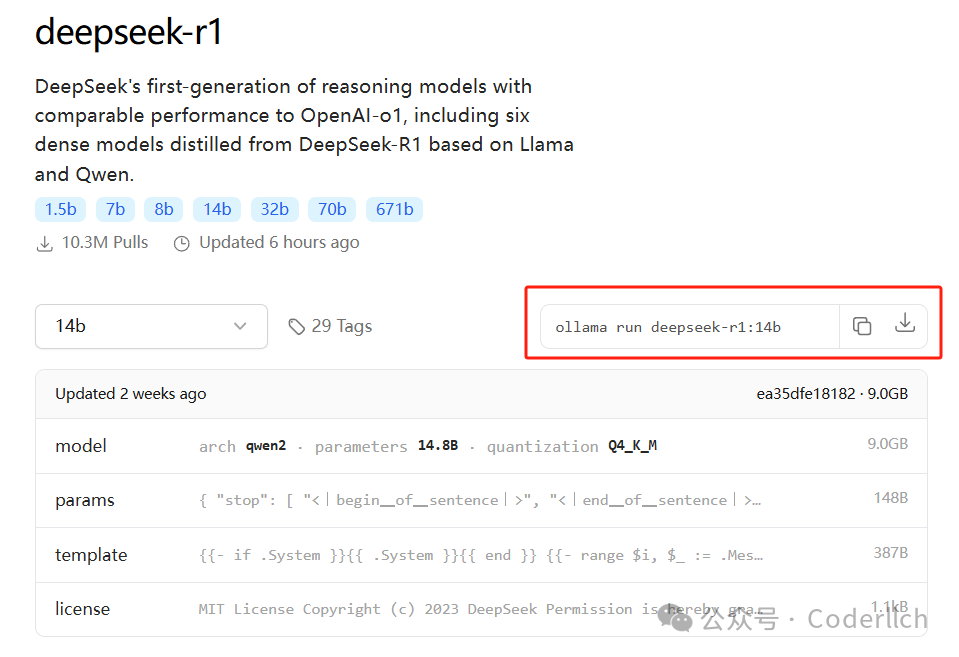View the license file row
Image resolution: width=959 pixels, height=657 pixels.
(481, 609)
